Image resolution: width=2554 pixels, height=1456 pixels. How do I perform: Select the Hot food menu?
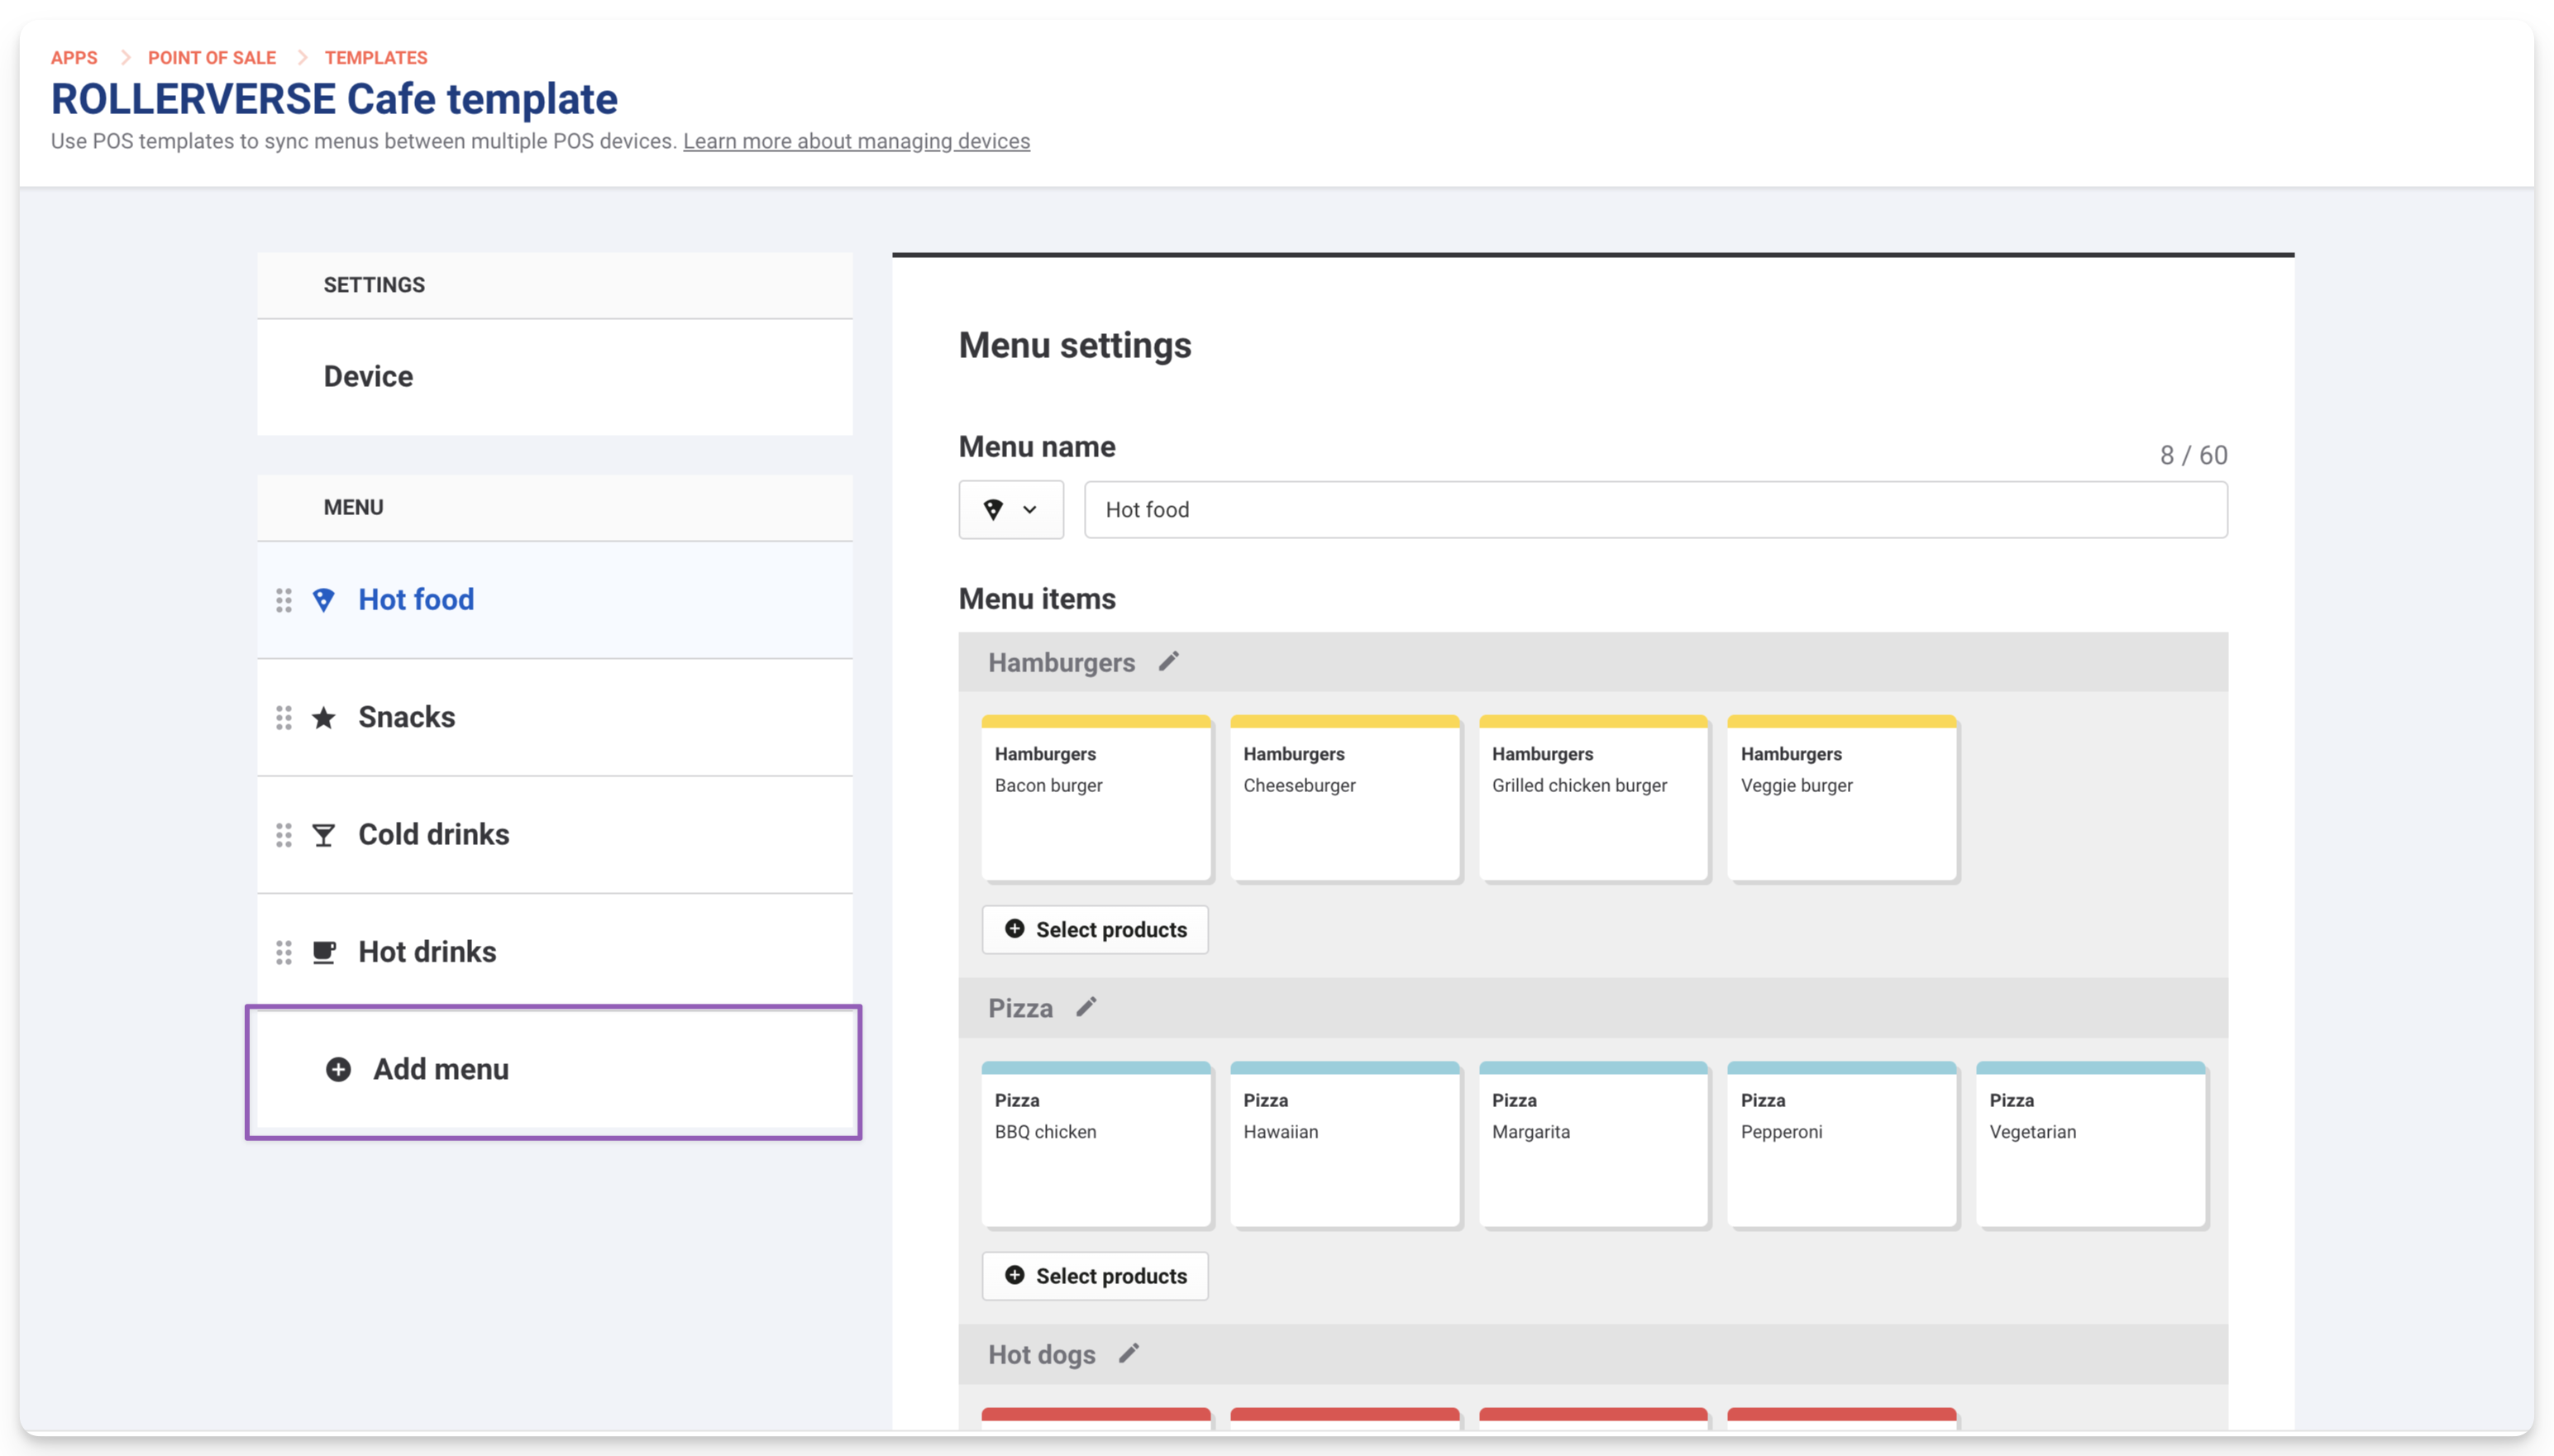coord(555,600)
